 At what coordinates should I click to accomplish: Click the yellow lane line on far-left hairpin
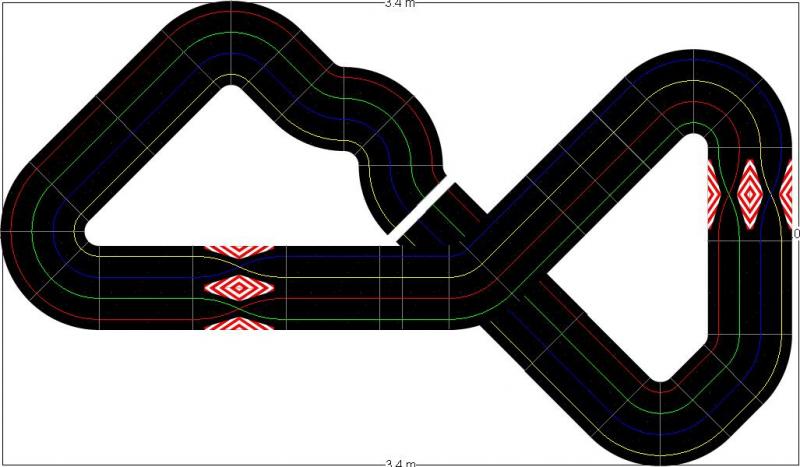(x=80, y=228)
